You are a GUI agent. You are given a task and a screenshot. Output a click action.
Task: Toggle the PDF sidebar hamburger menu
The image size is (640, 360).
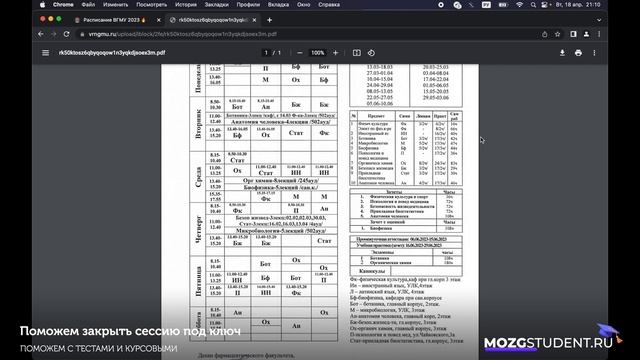coord(45,53)
